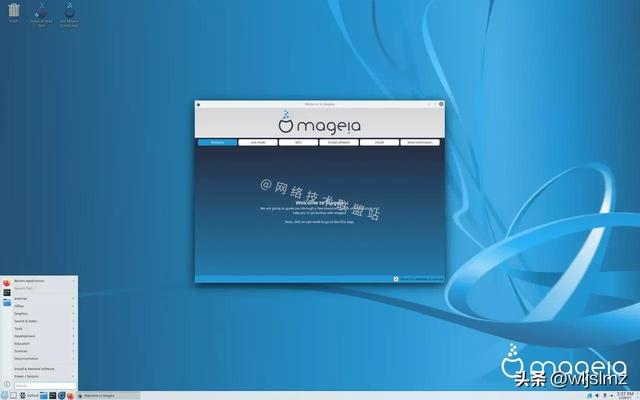This screenshot has width=640, height=400.
Task: Click the round icon beside the menu search field
Action: pyautogui.click(x=7, y=384)
